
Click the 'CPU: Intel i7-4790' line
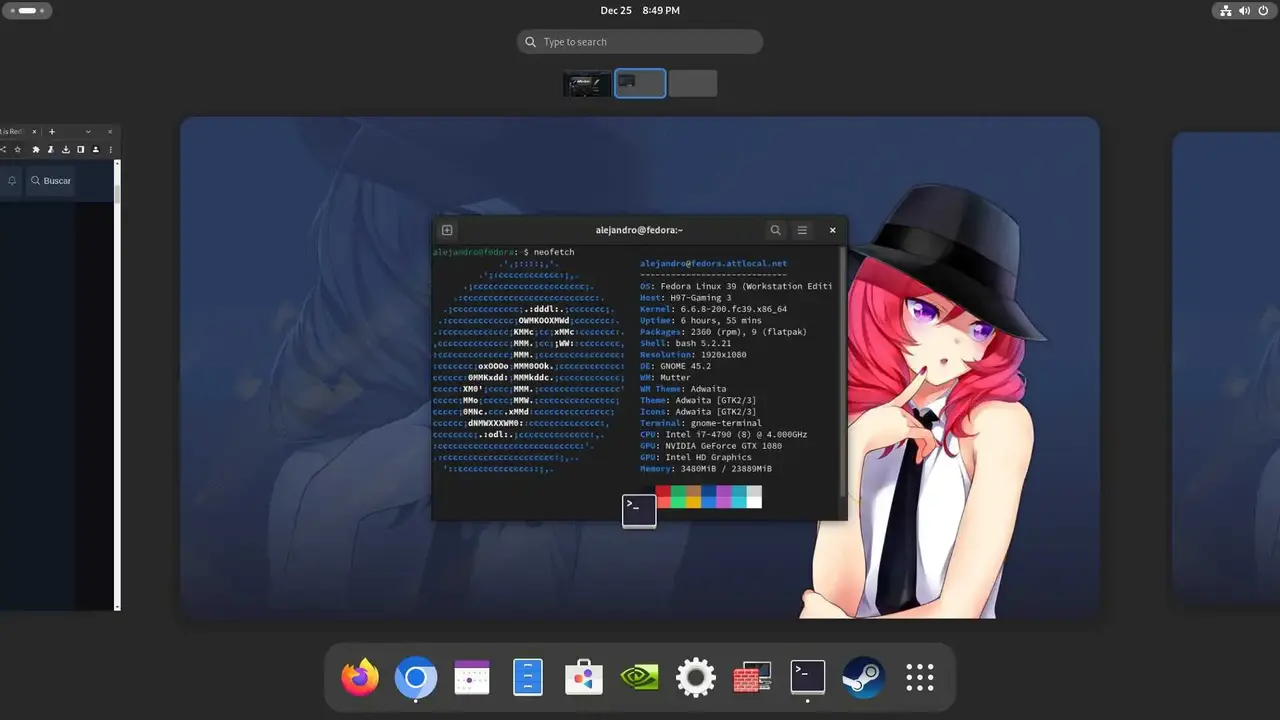tap(723, 435)
